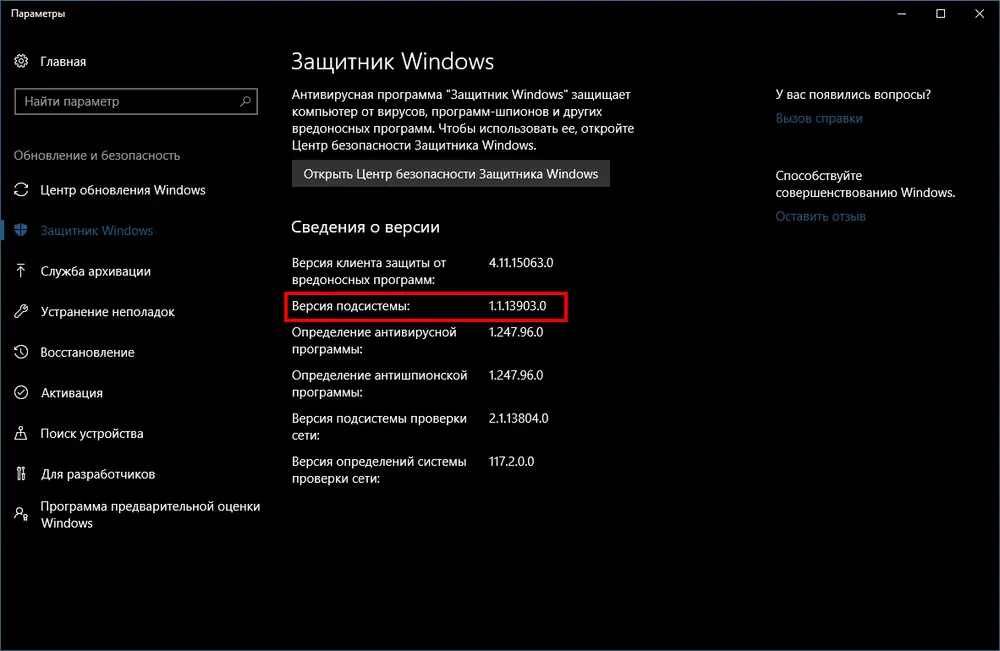
Task: Click the search magnifier in the search box
Action: click(x=244, y=101)
